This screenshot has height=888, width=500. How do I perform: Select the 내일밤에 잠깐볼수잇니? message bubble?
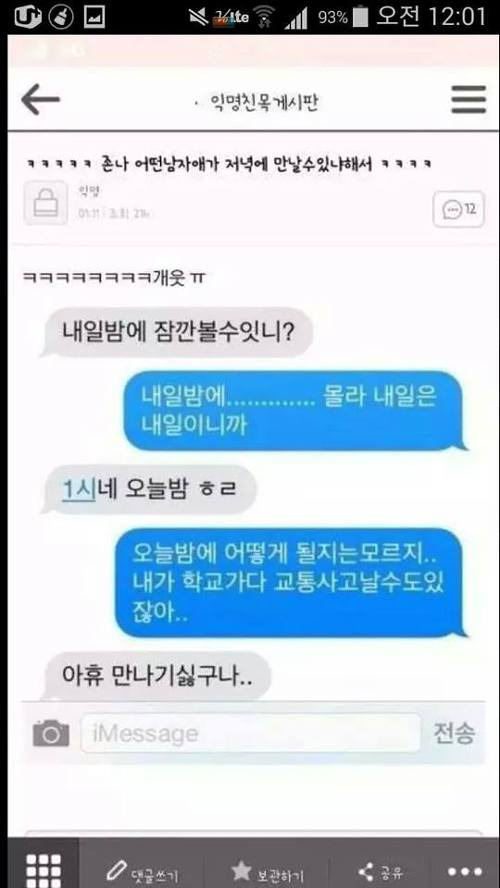coord(177,332)
